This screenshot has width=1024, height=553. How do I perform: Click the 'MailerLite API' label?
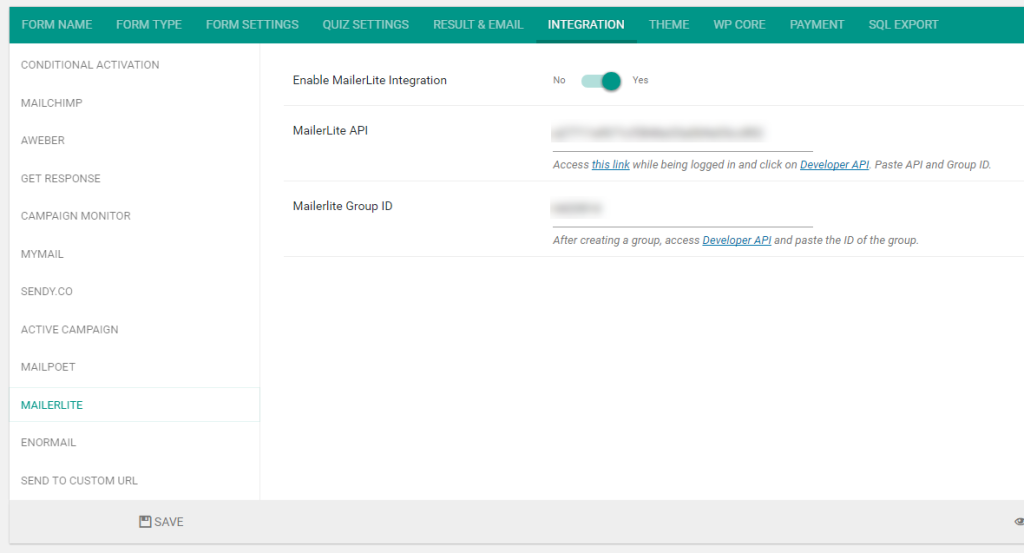[x=330, y=131]
